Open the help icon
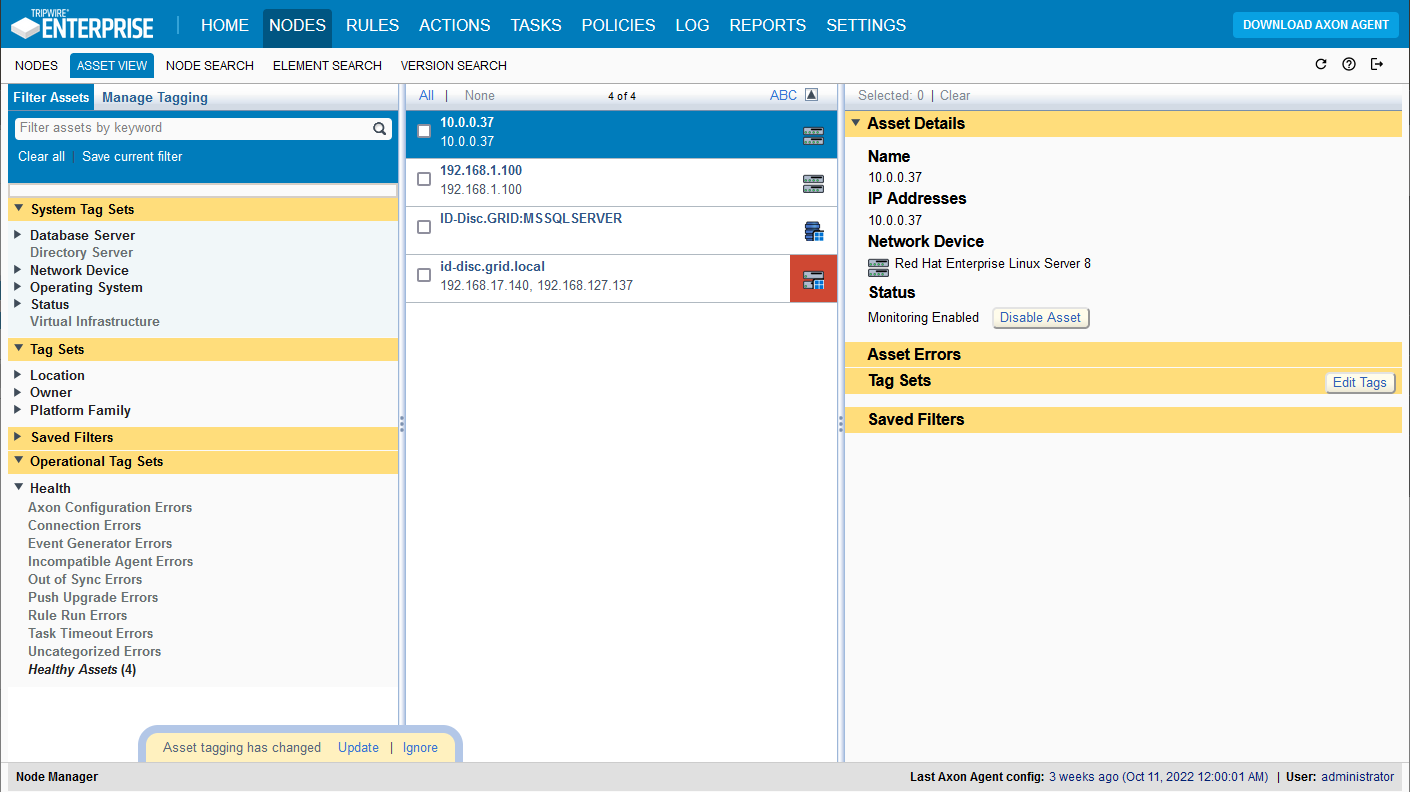Viewport: 1410px width, 792px height. pyautogui.click(x=1349, y=63)
